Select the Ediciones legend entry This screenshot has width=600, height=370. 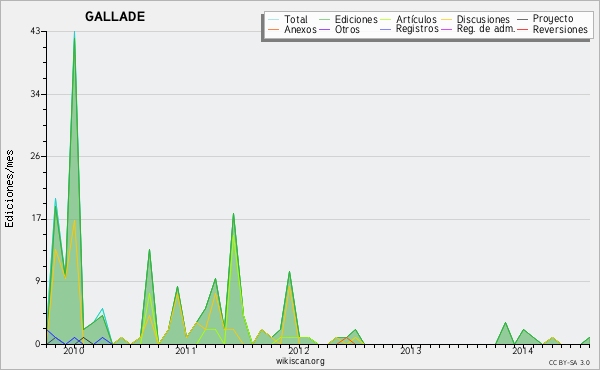356,19
